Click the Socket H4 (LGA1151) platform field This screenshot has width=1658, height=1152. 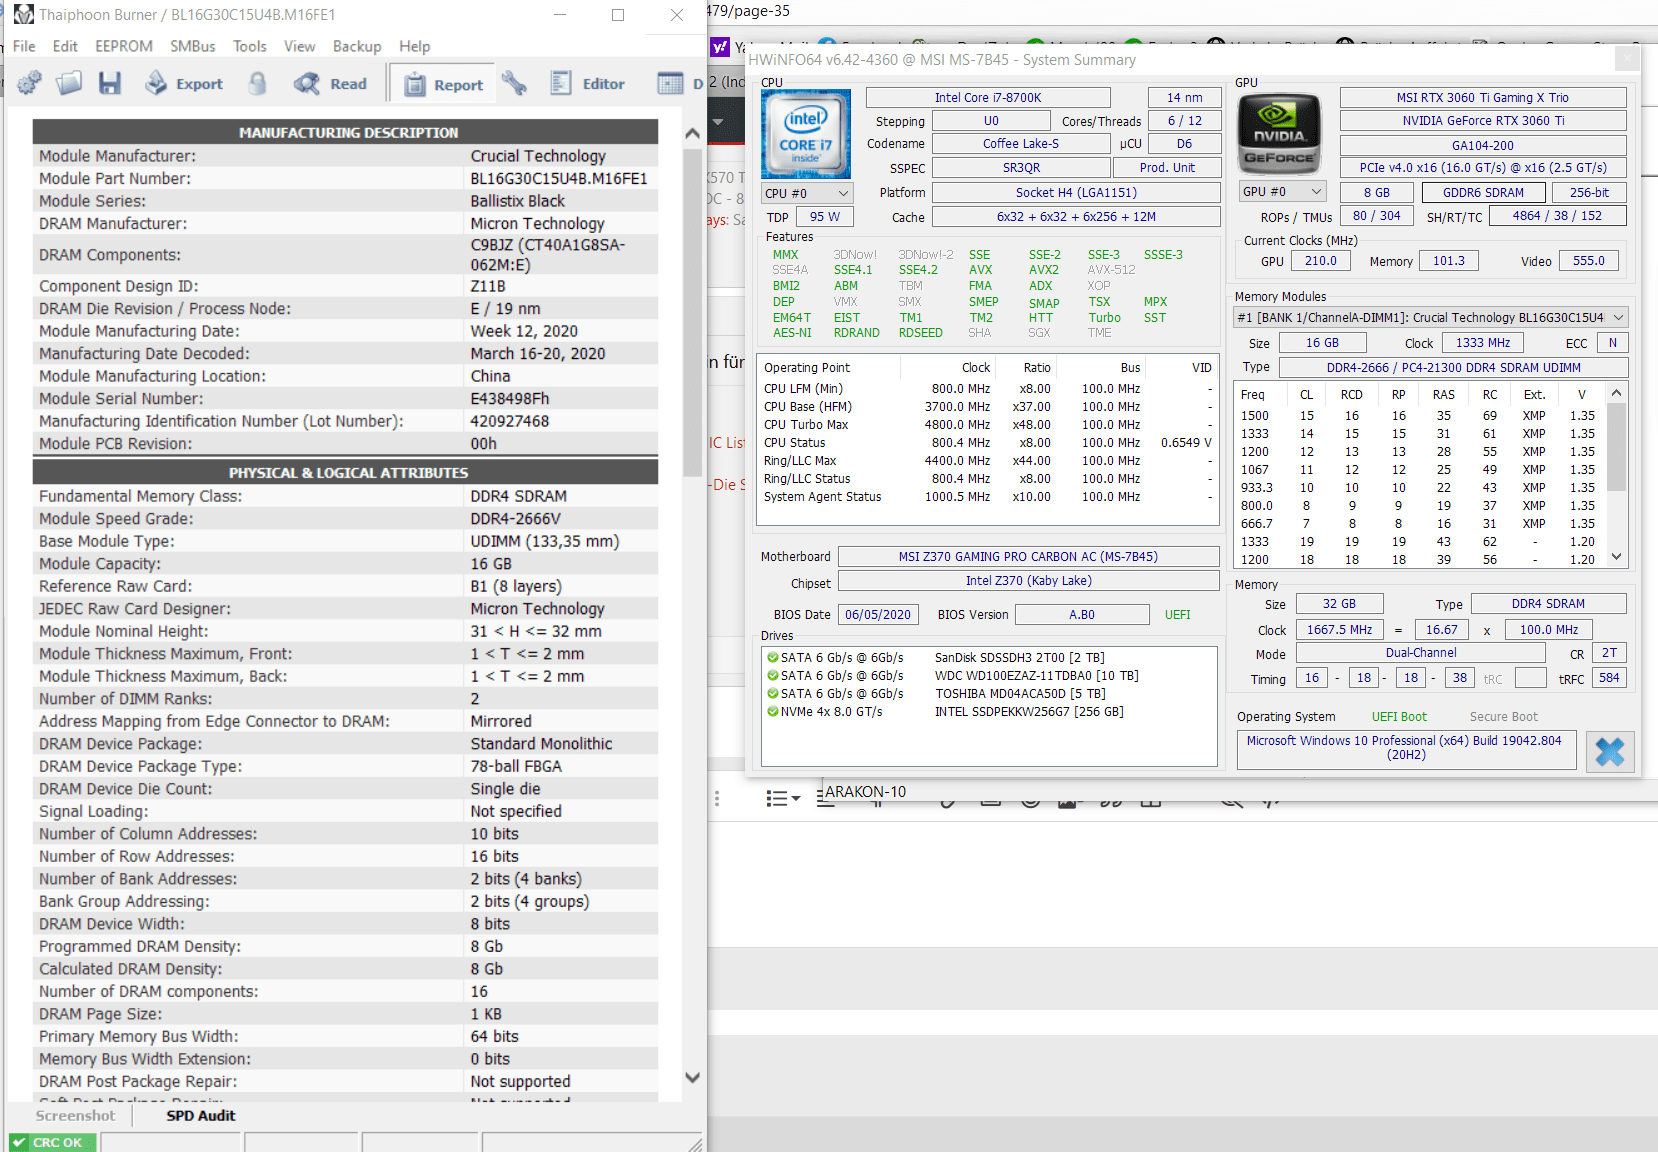pyautogui.click(x=1076, y=193)
